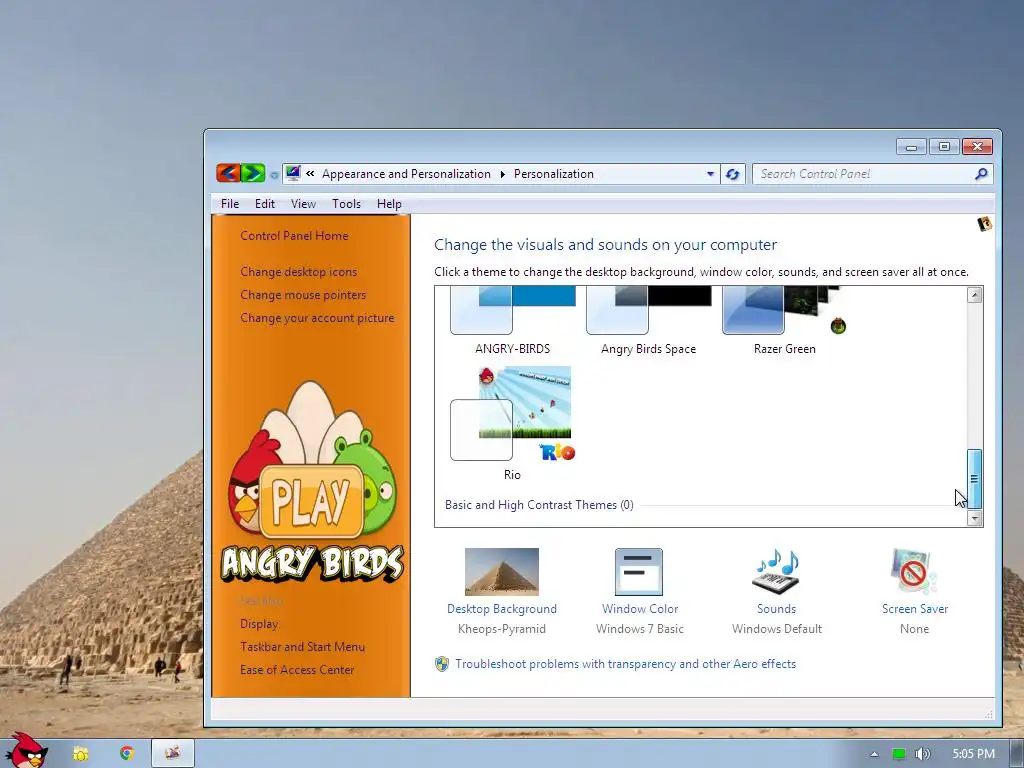This screenshot has height=768, width=1024.
Task: Open the Edit menu
Action: 264,204
